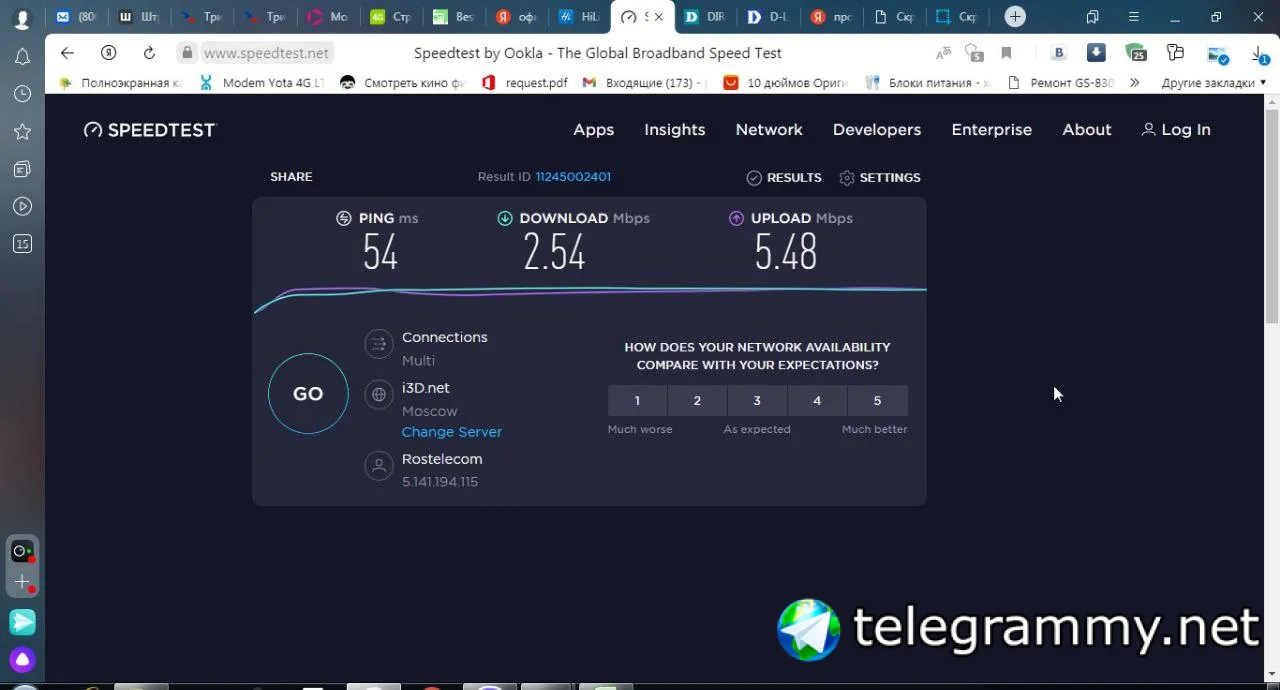Open the messenger paper-plane sidebar icon
1280x690 pixels.
tap(22, 622)
